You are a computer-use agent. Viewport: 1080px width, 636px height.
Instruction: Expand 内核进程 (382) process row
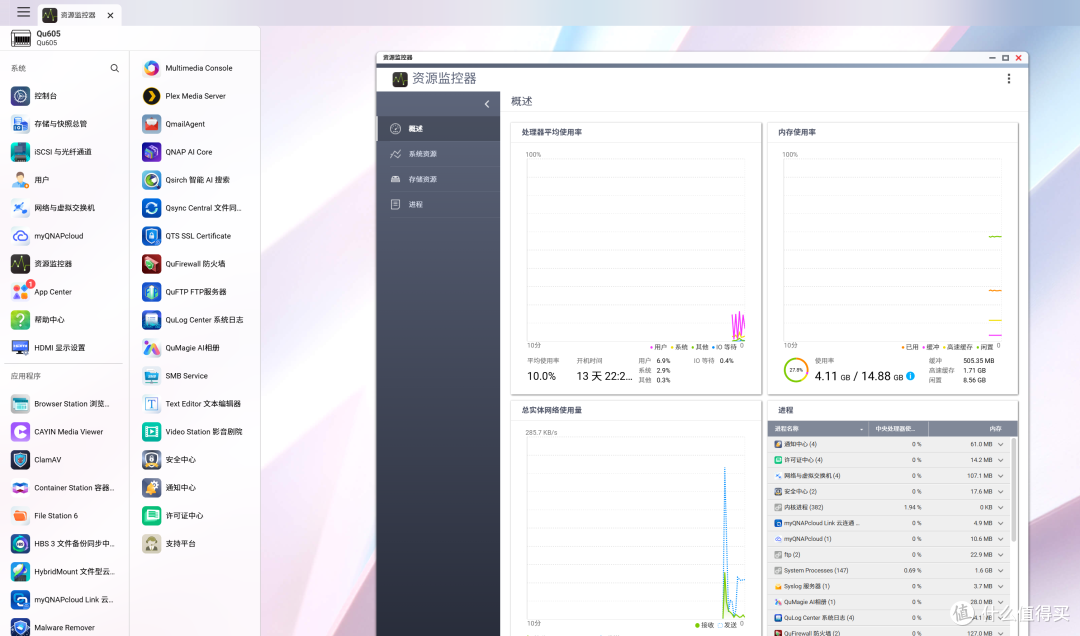pyautogui.click(x=1001, y=508)
